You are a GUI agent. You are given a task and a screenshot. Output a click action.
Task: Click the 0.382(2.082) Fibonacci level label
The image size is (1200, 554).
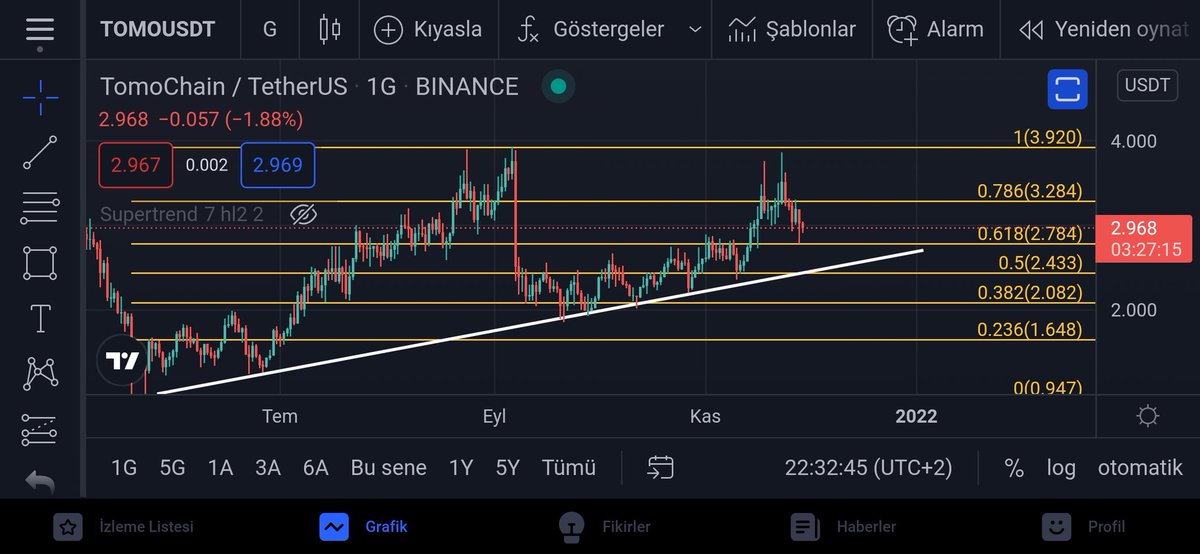pos(1029,293)
